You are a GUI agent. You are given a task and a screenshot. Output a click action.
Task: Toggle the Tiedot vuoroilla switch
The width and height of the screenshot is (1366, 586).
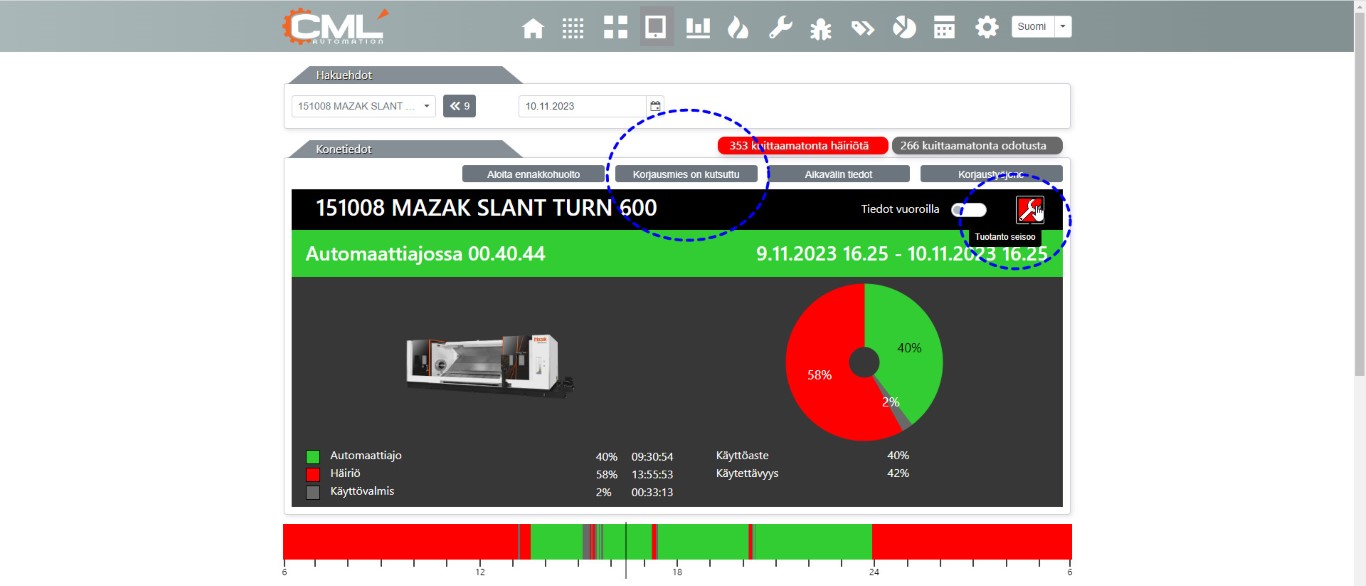968,210
